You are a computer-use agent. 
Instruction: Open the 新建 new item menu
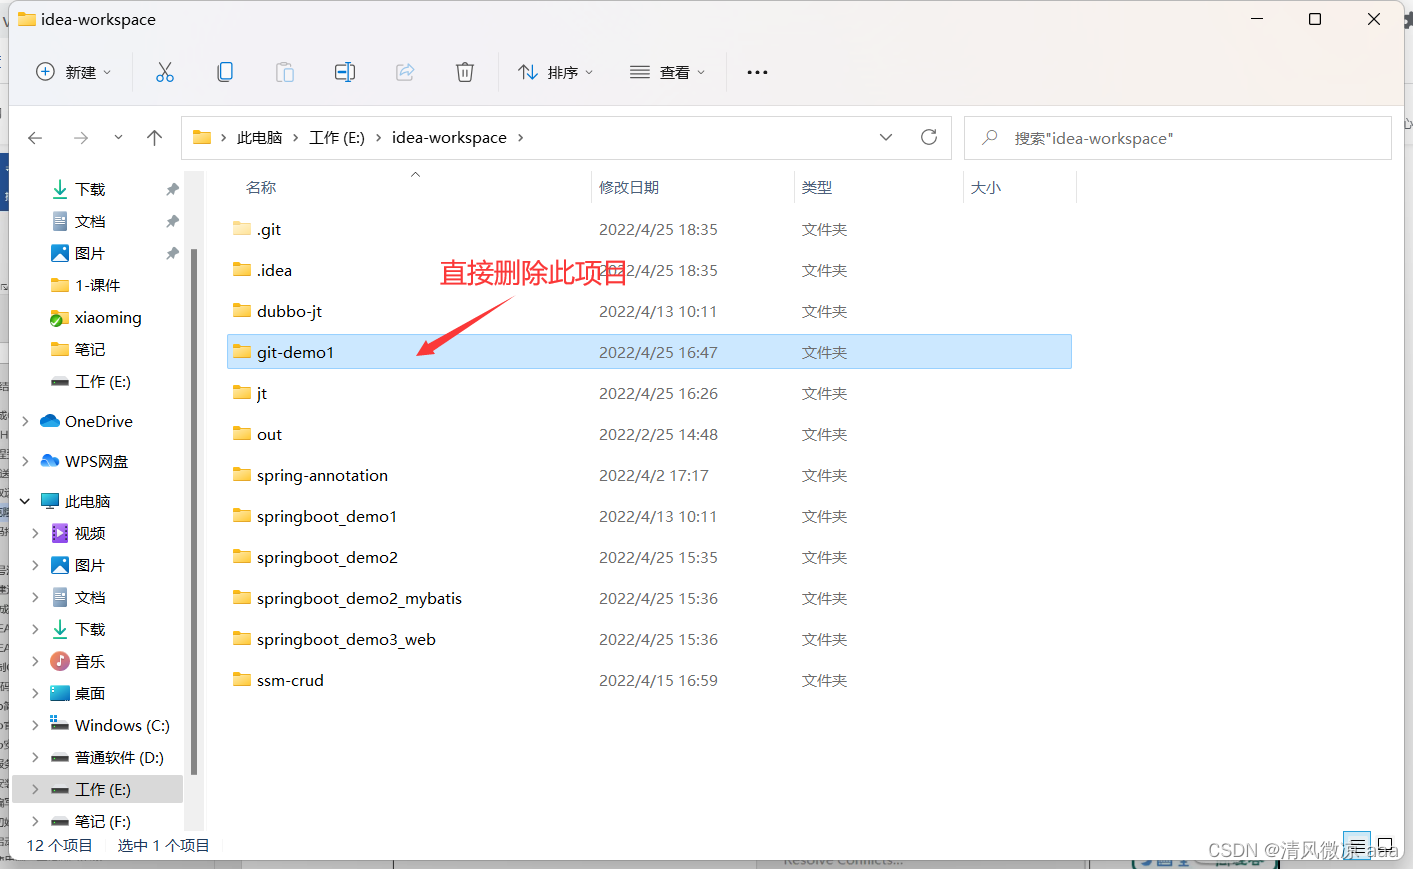pyautogui.click(x=73, y=71)
